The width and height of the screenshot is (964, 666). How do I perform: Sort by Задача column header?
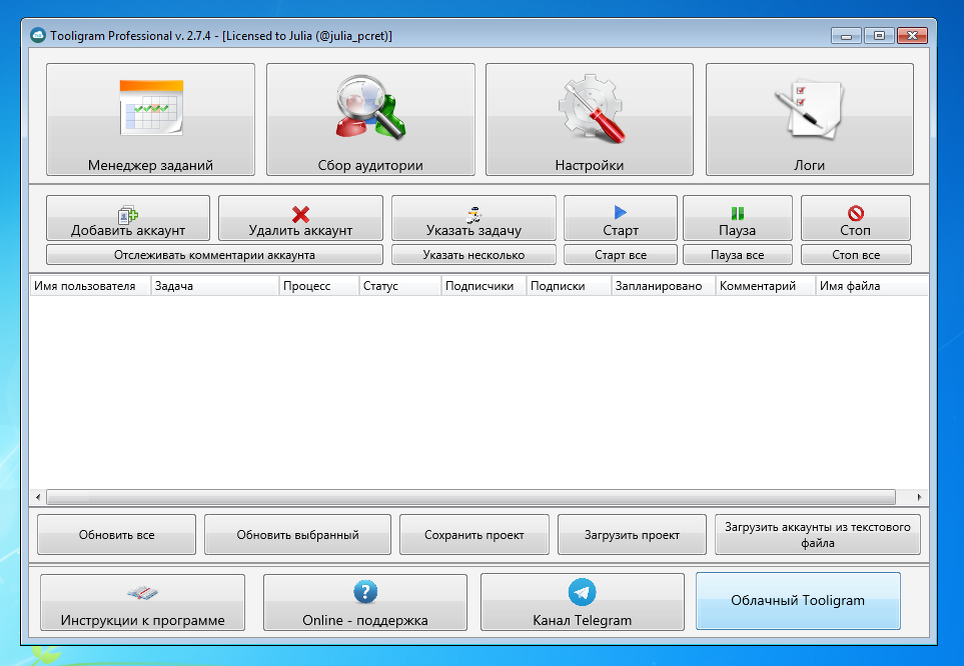tap(215, 286)
